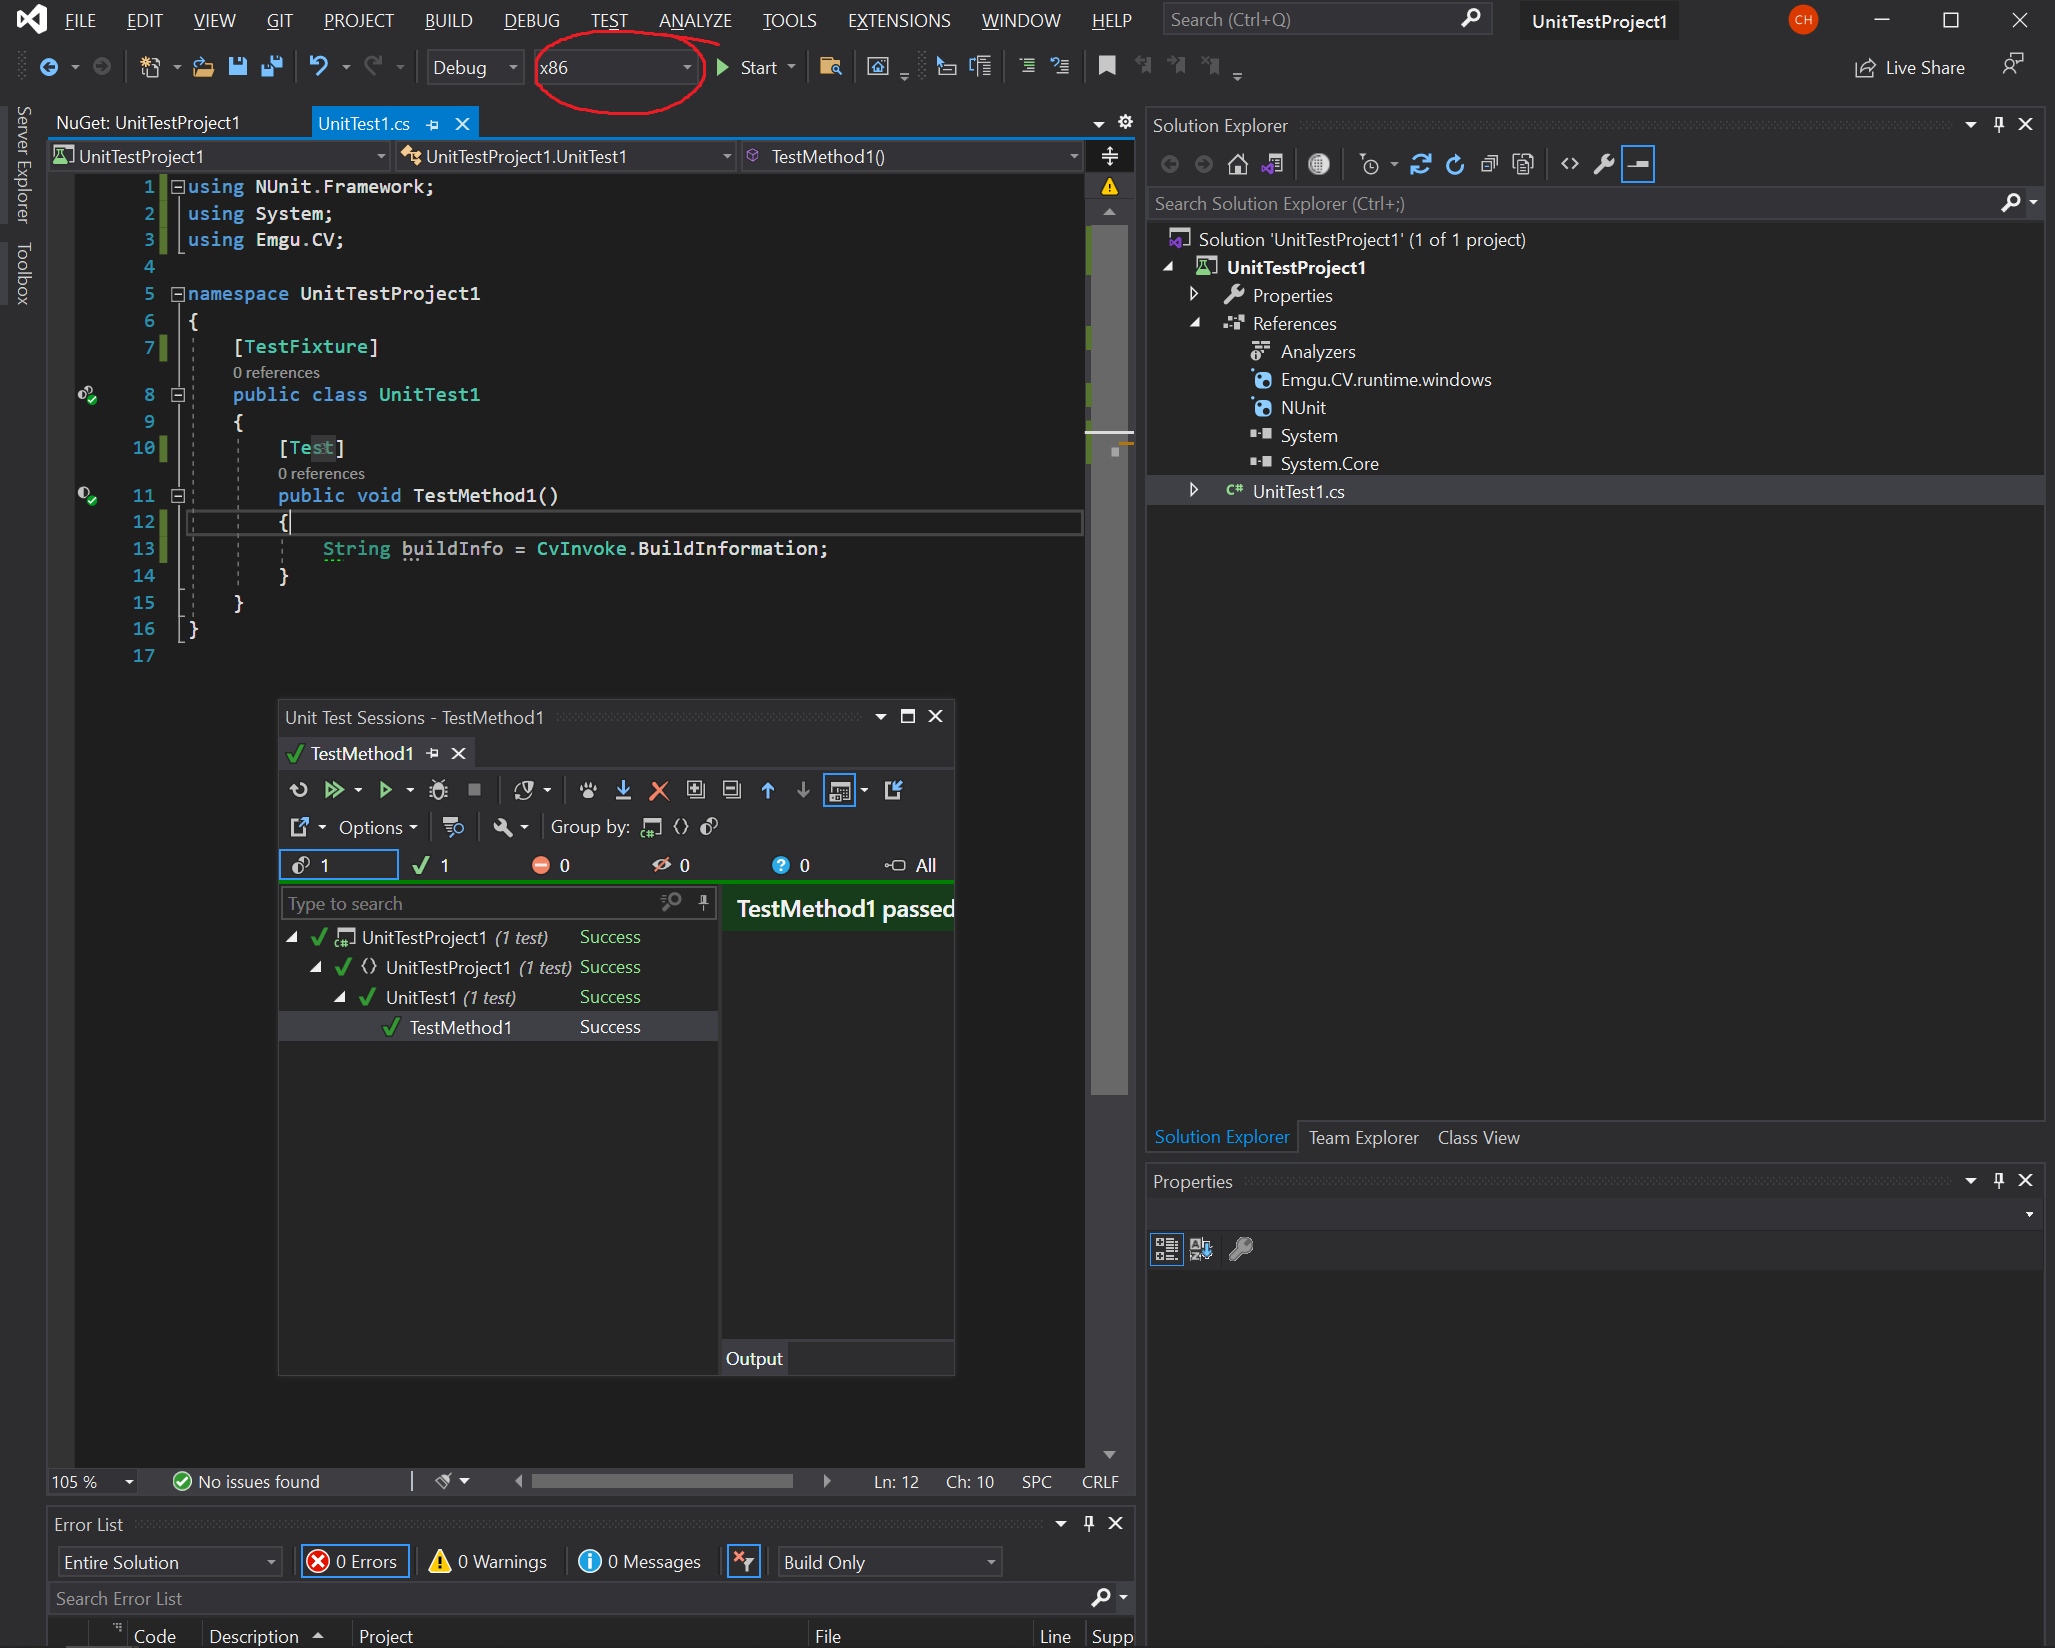Click the Start debugging button
2055x1648 pixels.
tap(747, 67)
